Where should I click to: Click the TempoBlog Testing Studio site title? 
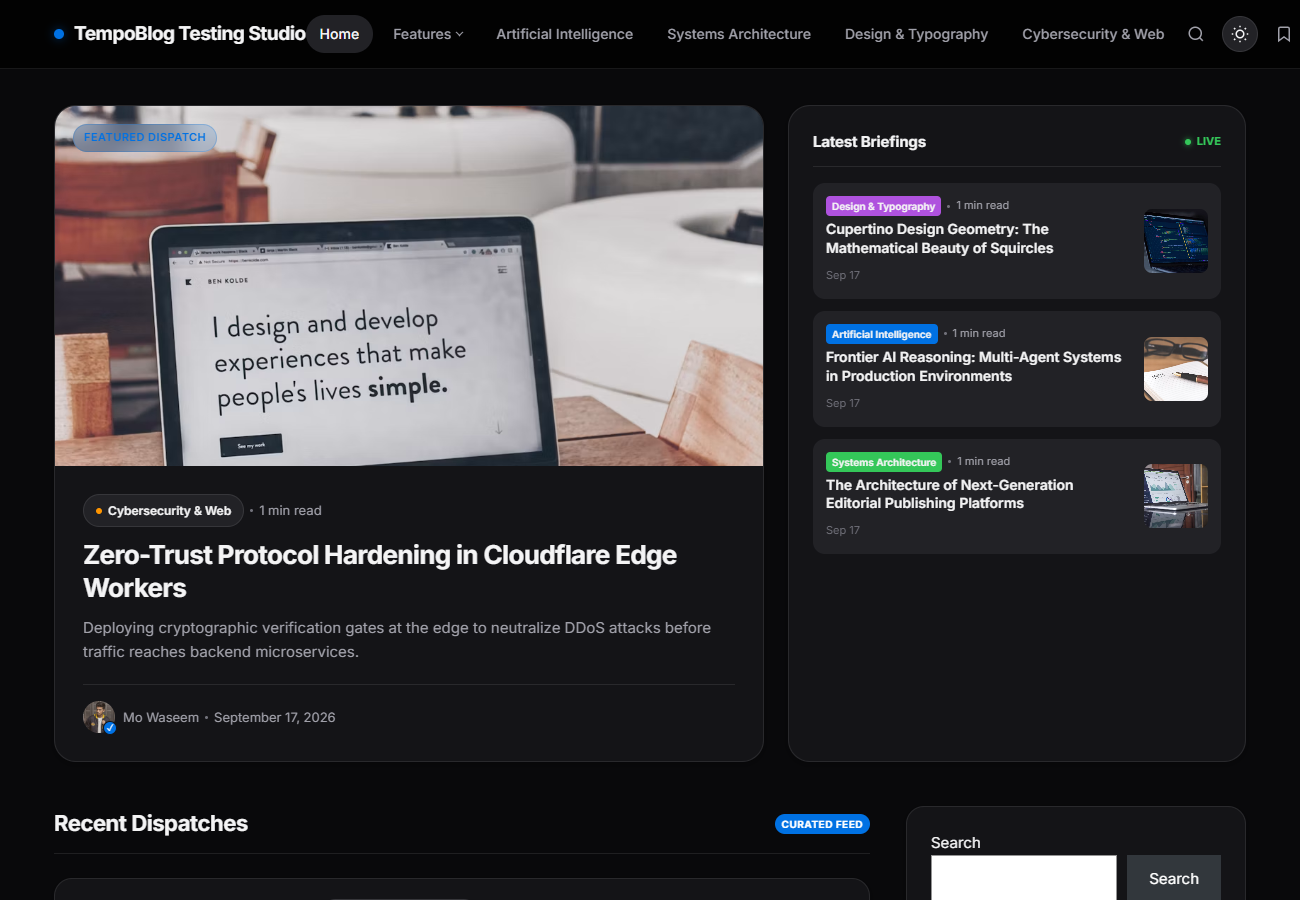tap(190, 34)
